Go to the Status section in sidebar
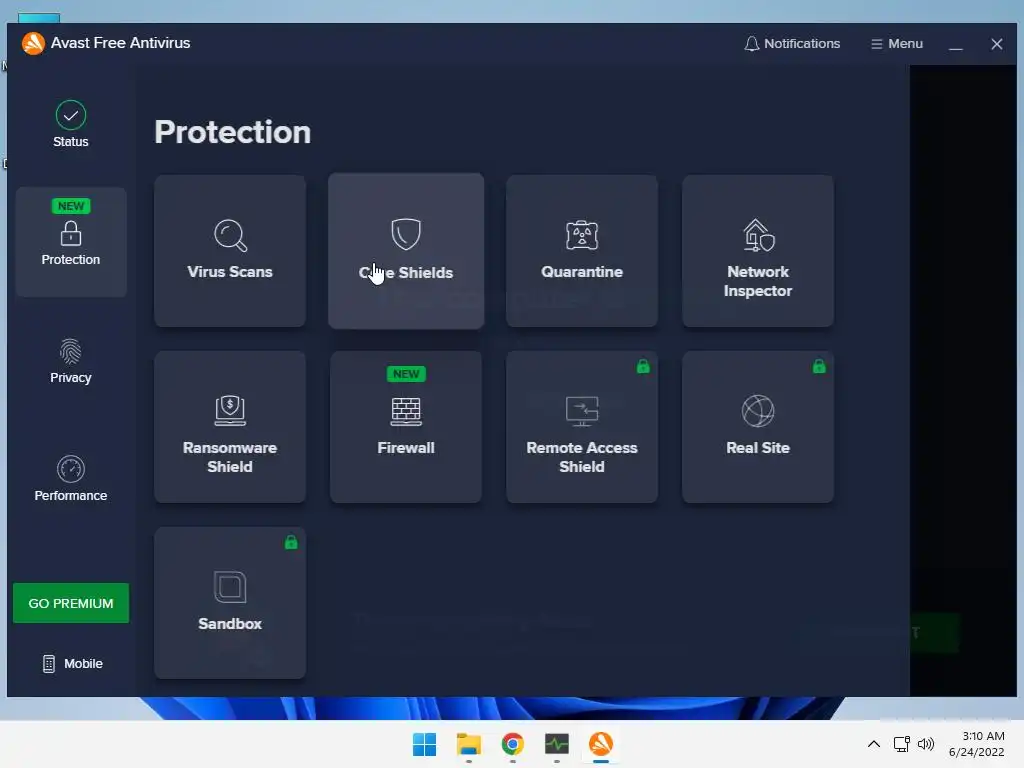This screenshot has height=768, width=1024. (x=71, y=124)
